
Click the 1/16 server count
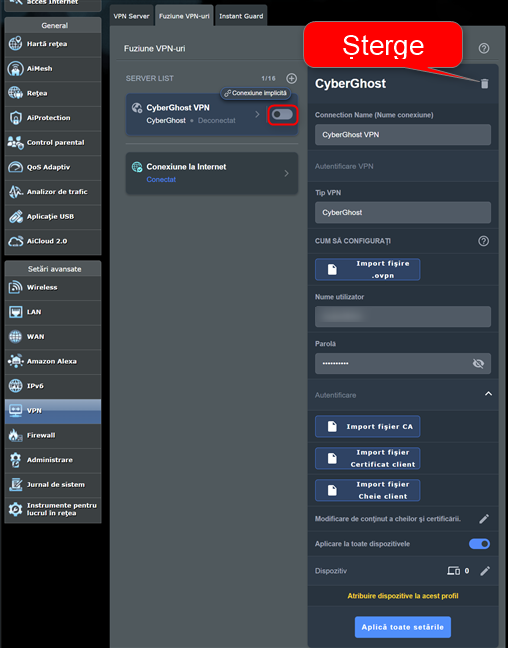point(268,78)
